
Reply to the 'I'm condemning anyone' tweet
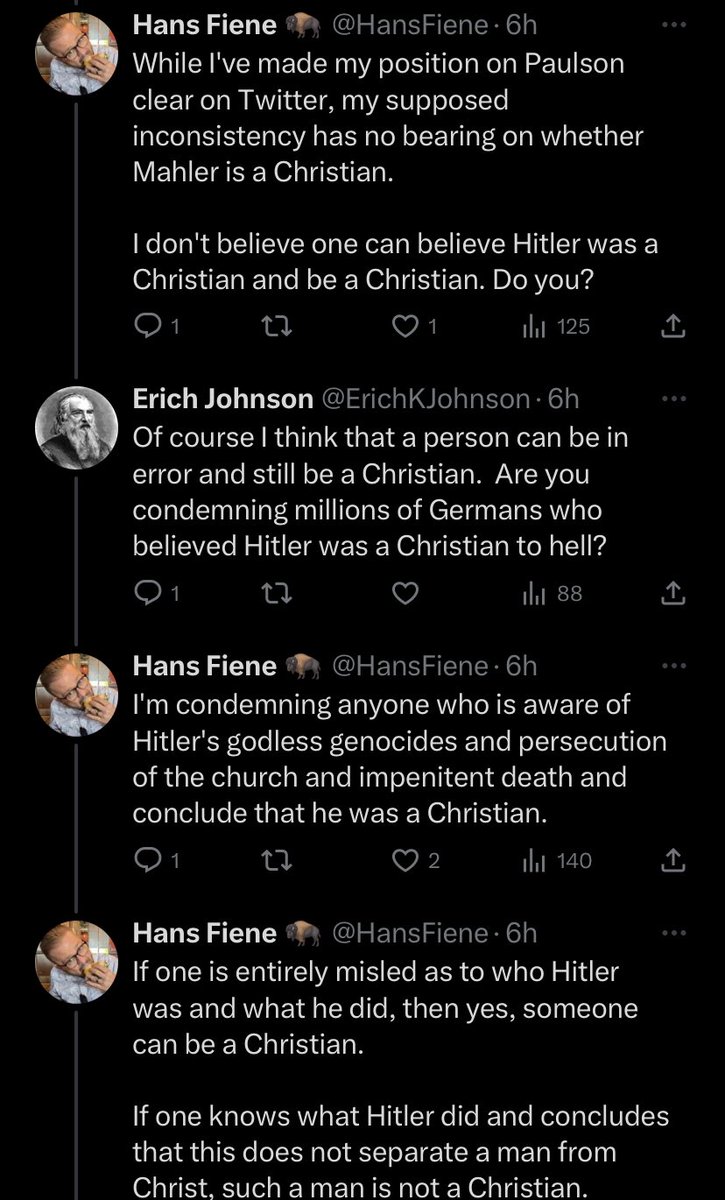coord(146,861)
